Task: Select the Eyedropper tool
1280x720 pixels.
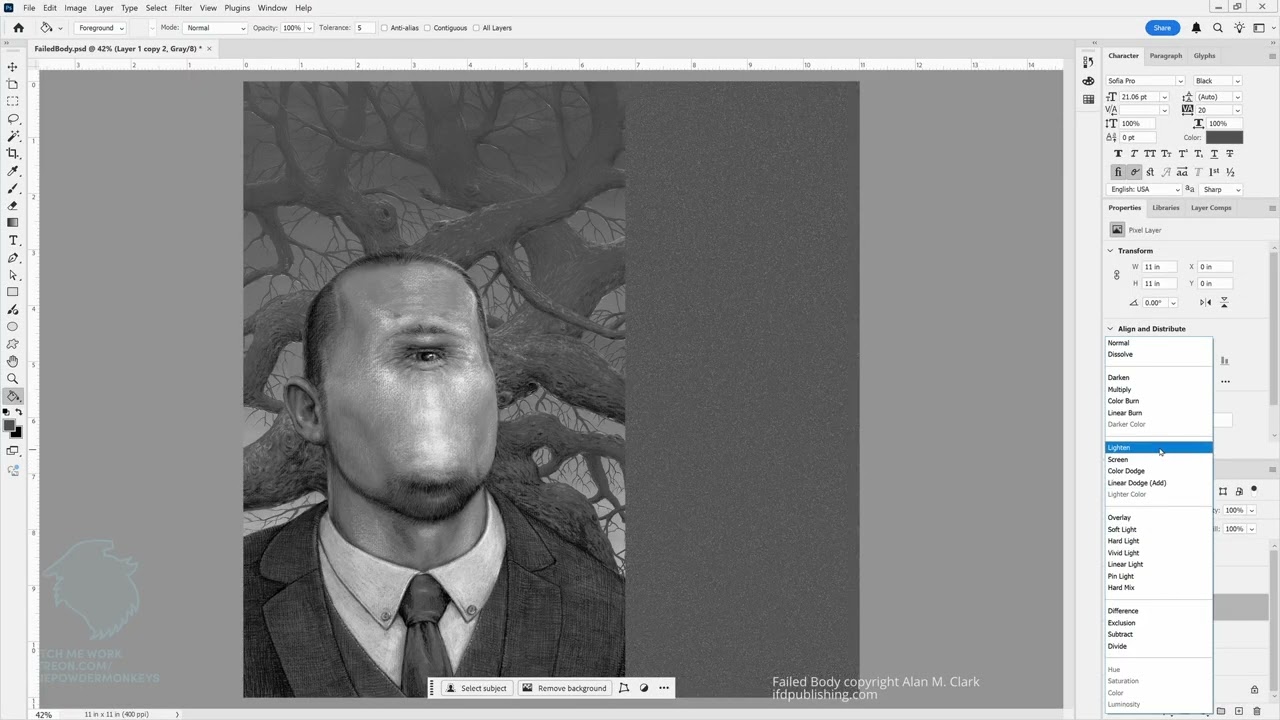Action: point(13,171)
